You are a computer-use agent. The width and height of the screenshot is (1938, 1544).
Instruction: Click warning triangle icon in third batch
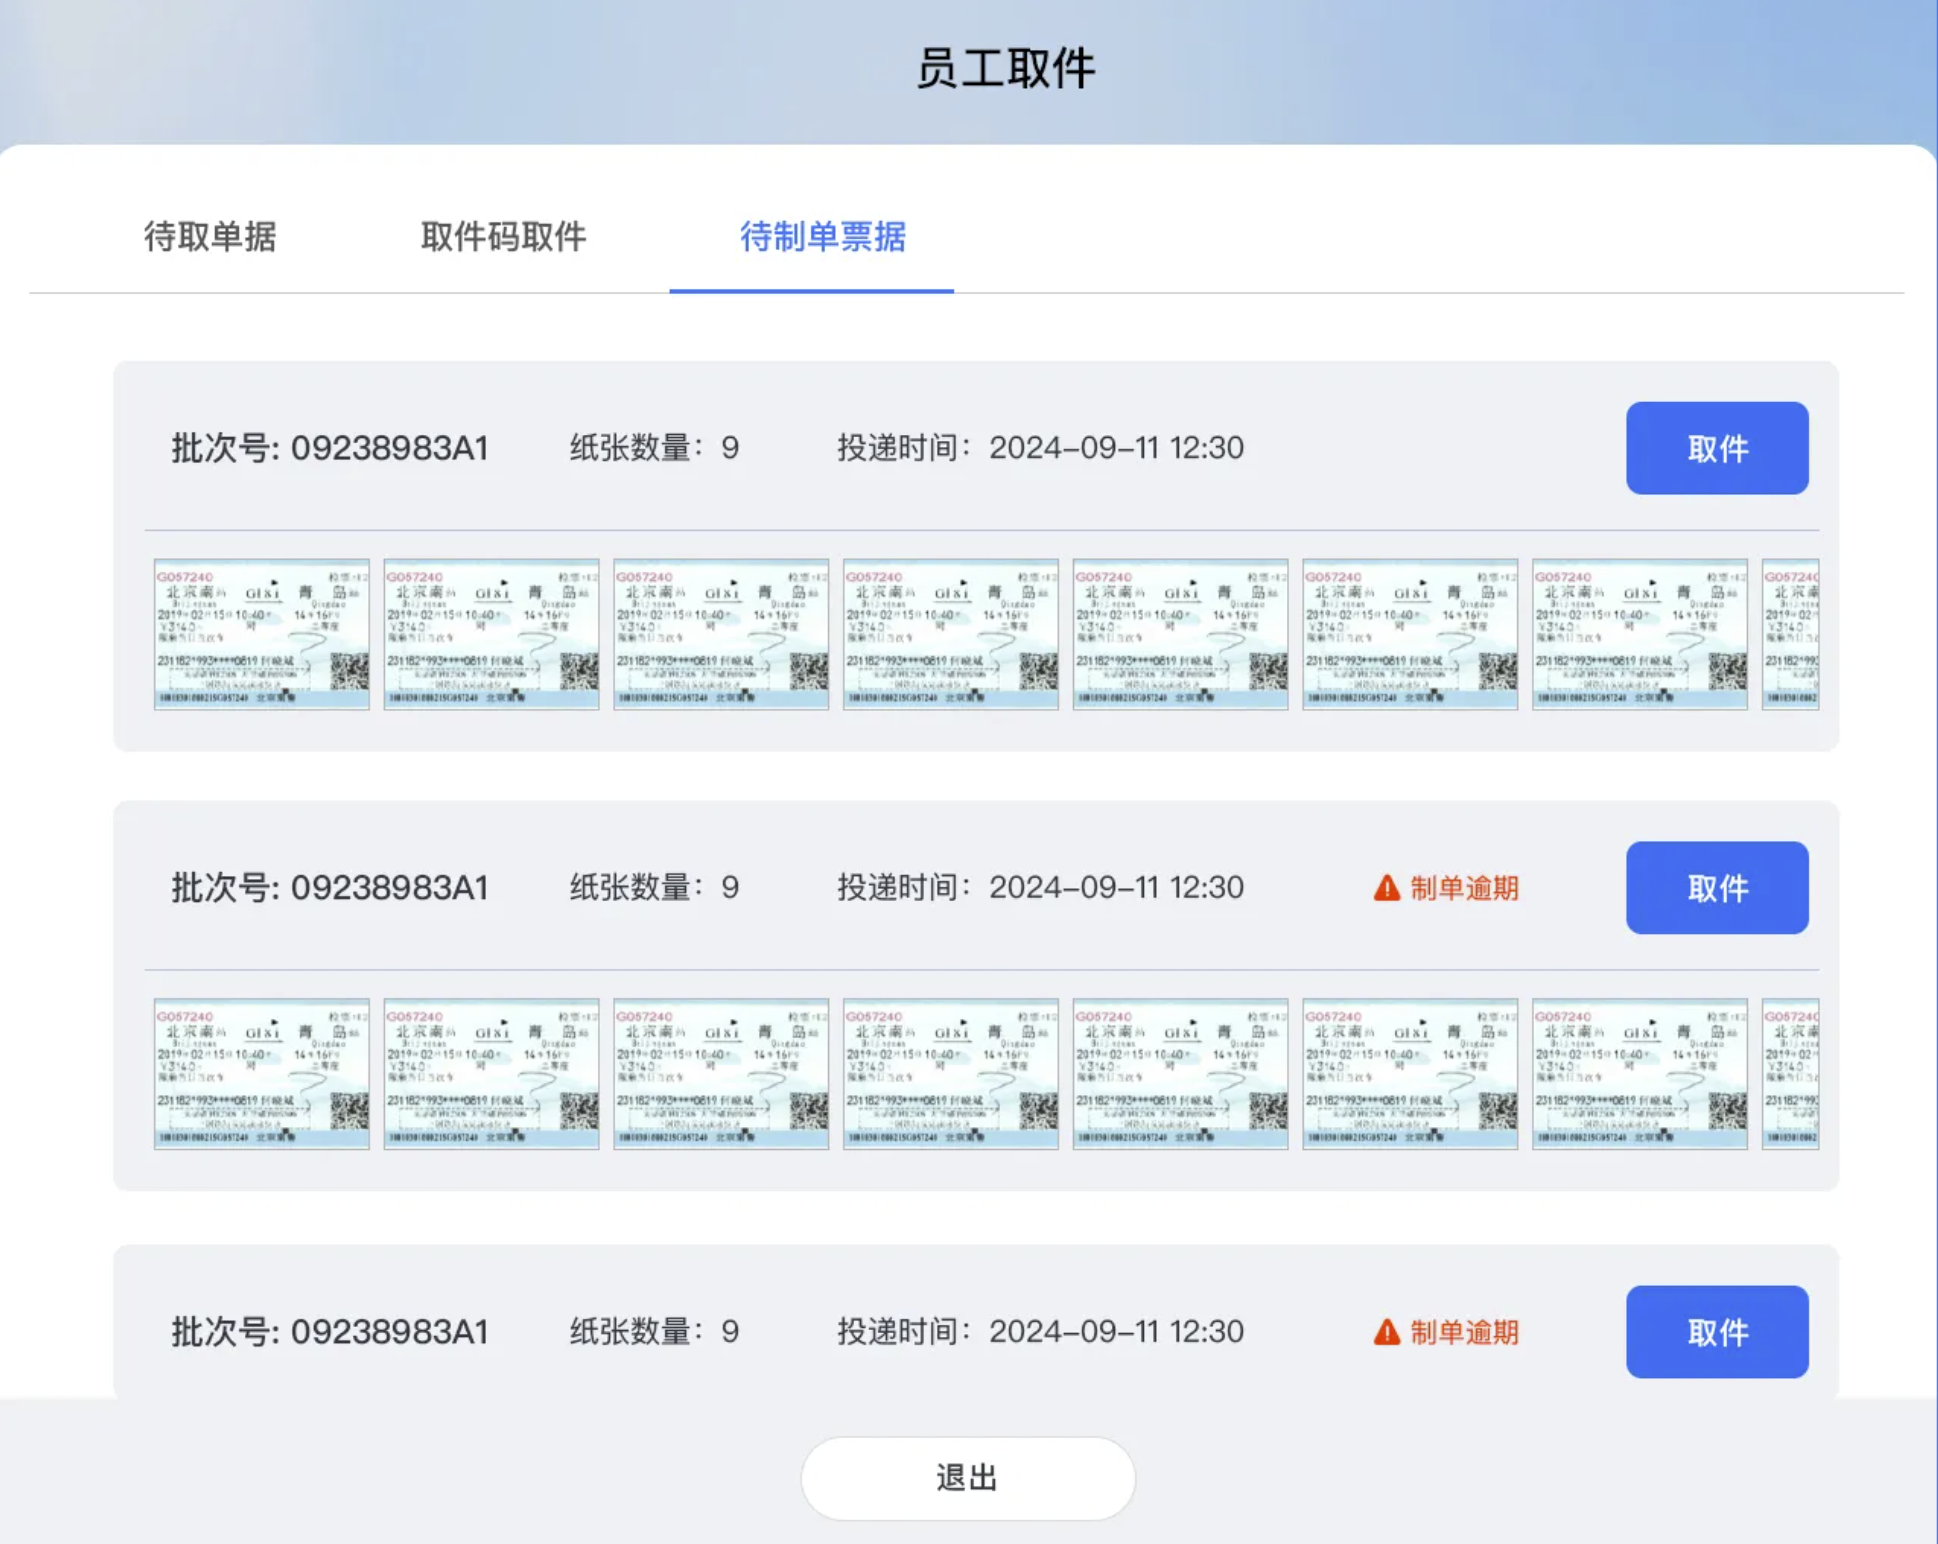1386,1332
